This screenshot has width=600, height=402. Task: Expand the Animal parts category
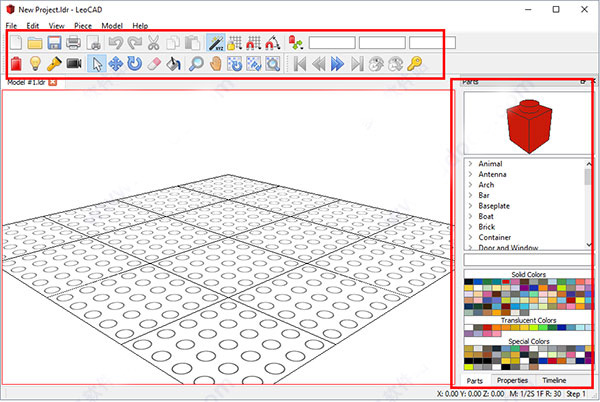pyautogui.click(x=491, y=163)
